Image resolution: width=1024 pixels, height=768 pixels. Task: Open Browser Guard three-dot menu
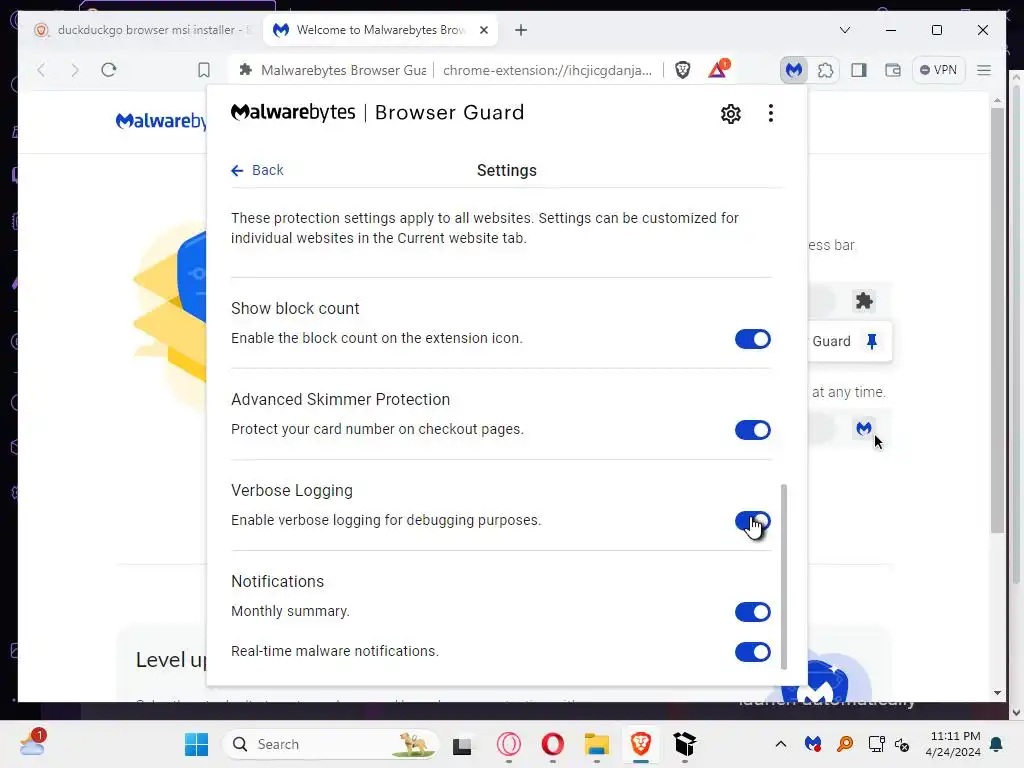point(771,114)
